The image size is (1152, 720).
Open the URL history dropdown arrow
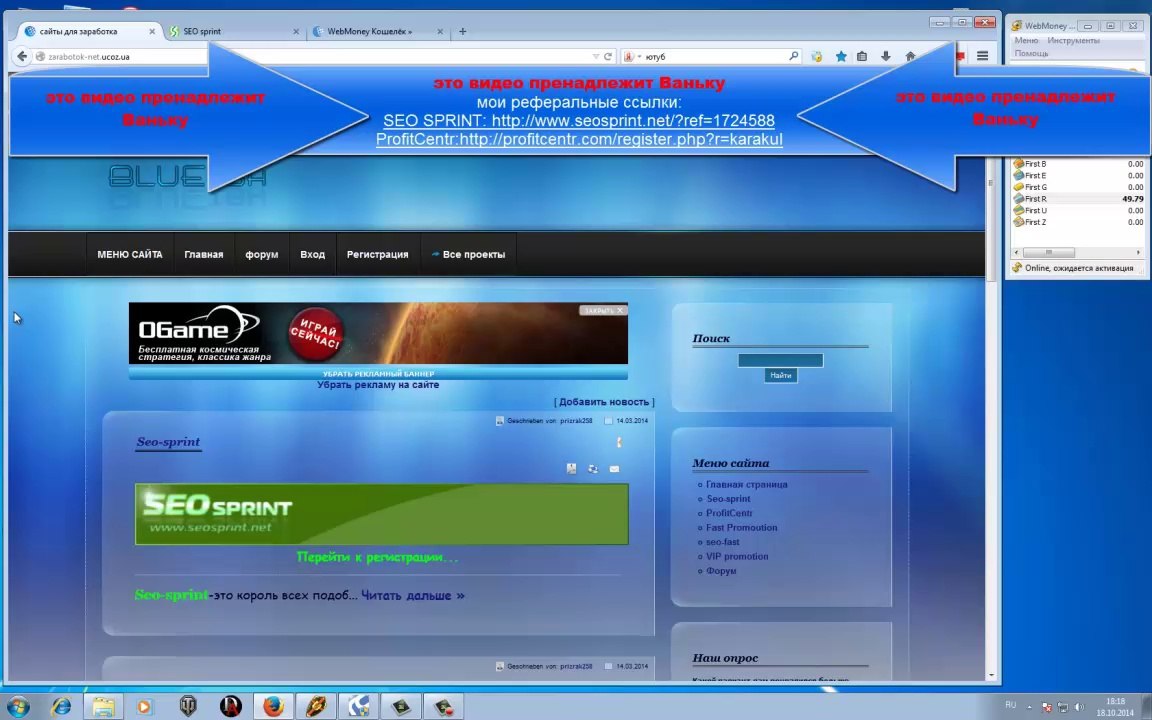(596, 57)
